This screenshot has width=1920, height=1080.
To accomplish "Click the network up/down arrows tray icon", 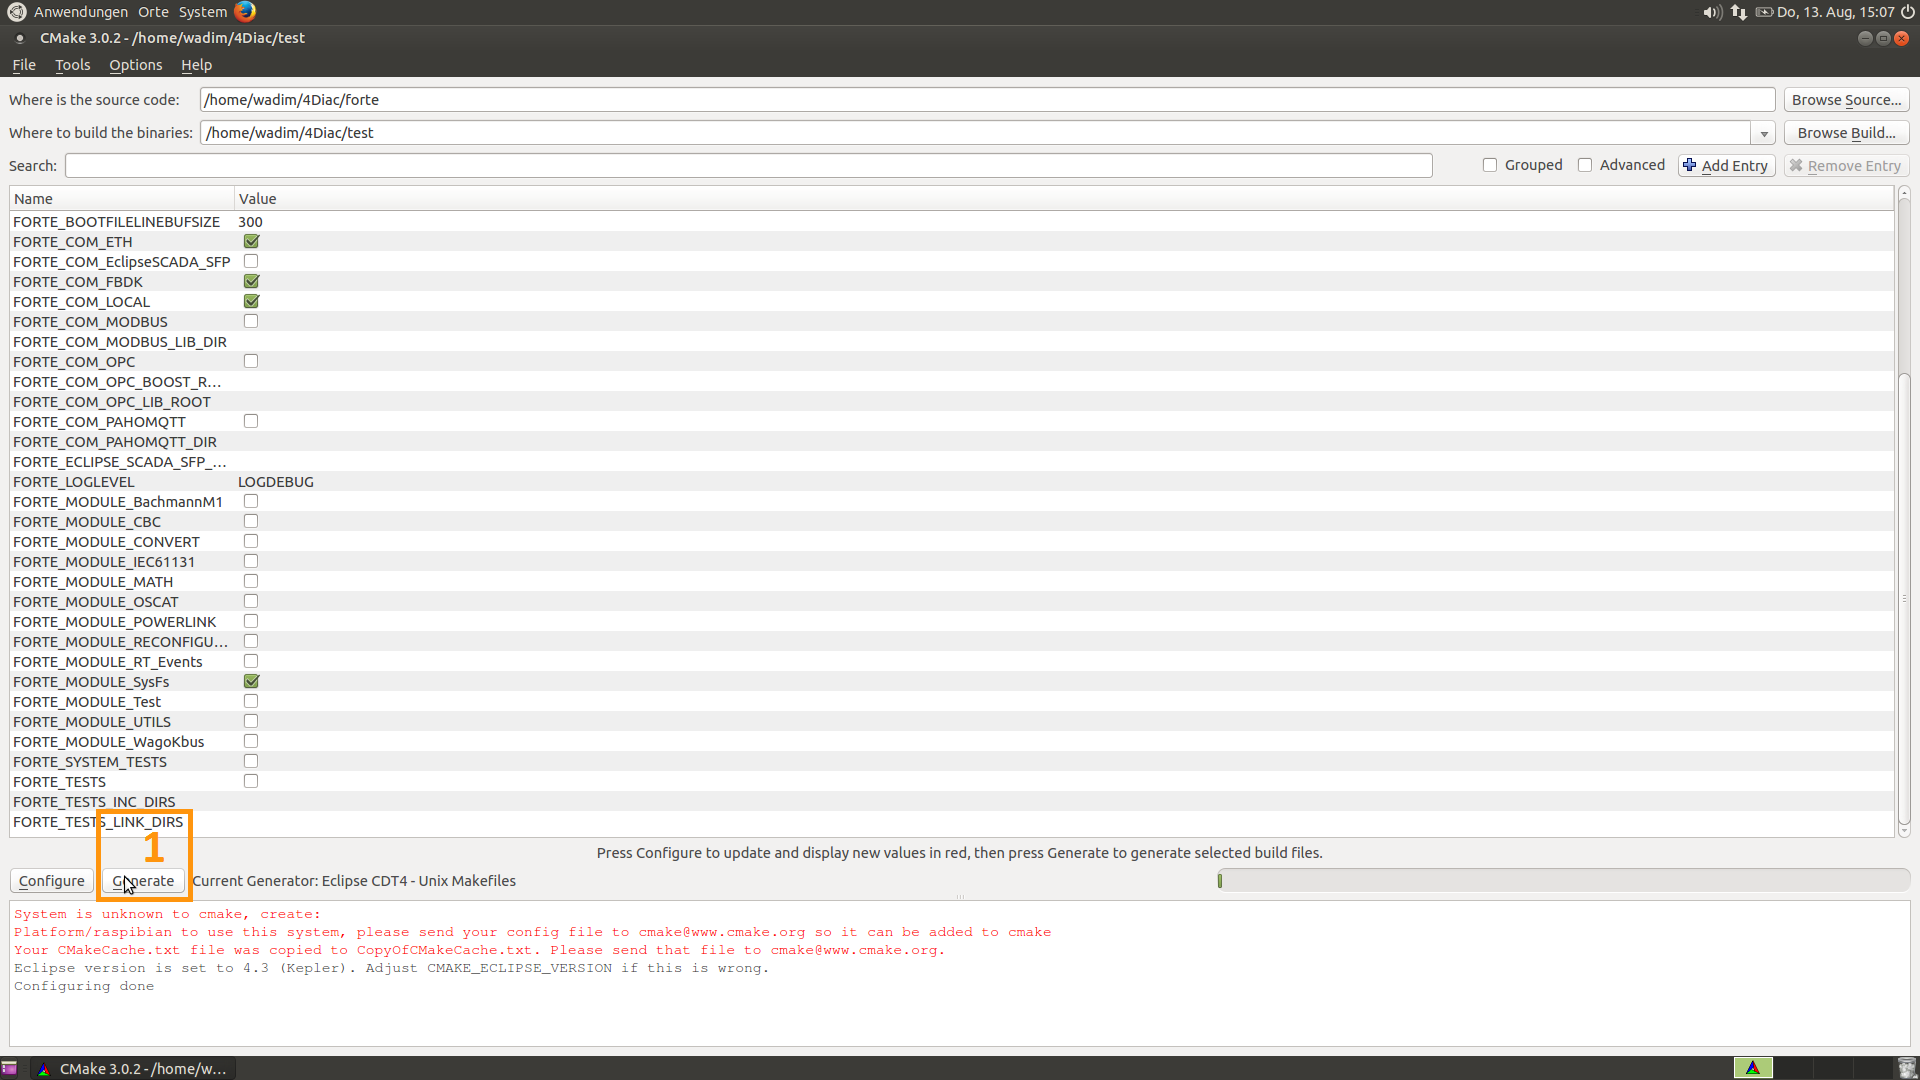I will (x=1739, y=12).
